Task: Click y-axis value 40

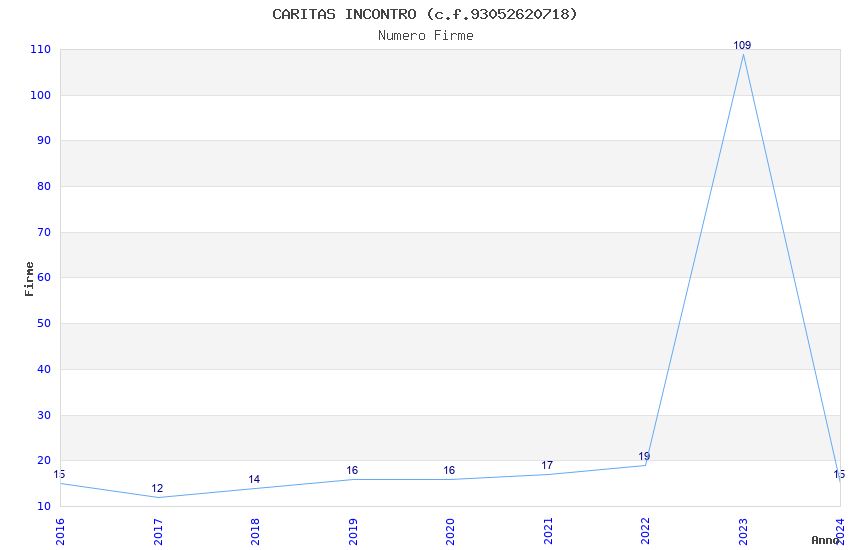Action: point(43,370)
